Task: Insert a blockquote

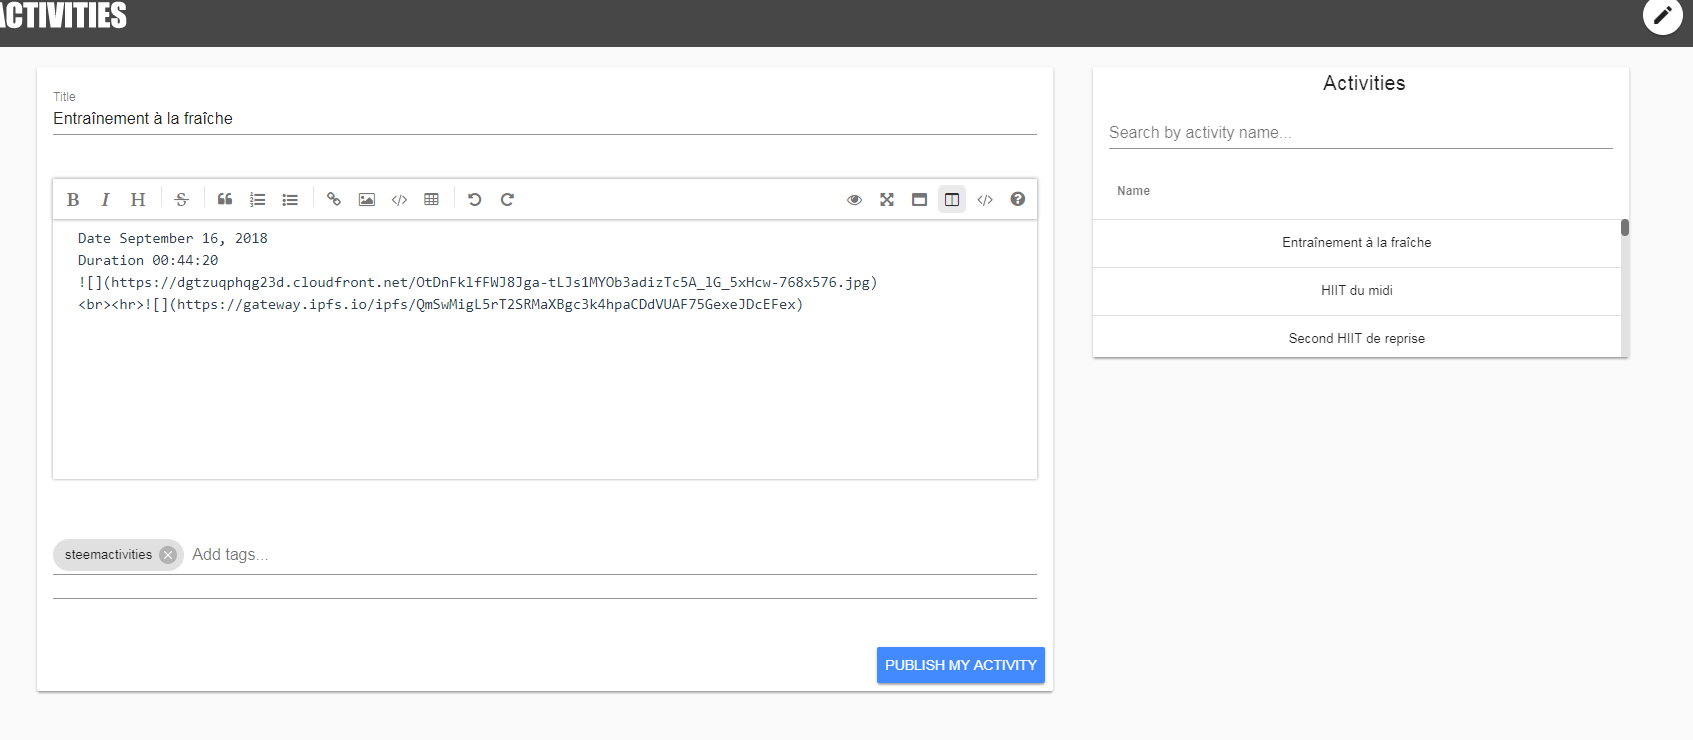Action: coord(225,200)
